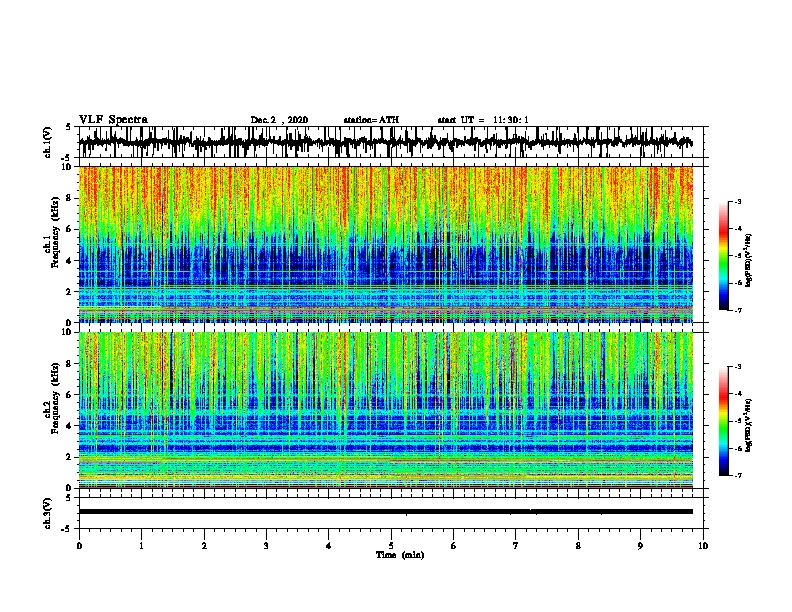Click the ch.1 color bar PSD unit label

click(748, 260)
